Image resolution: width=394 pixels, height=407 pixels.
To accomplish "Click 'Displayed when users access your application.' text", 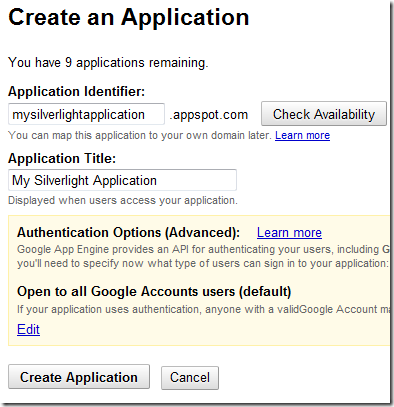I will (123, 200).
